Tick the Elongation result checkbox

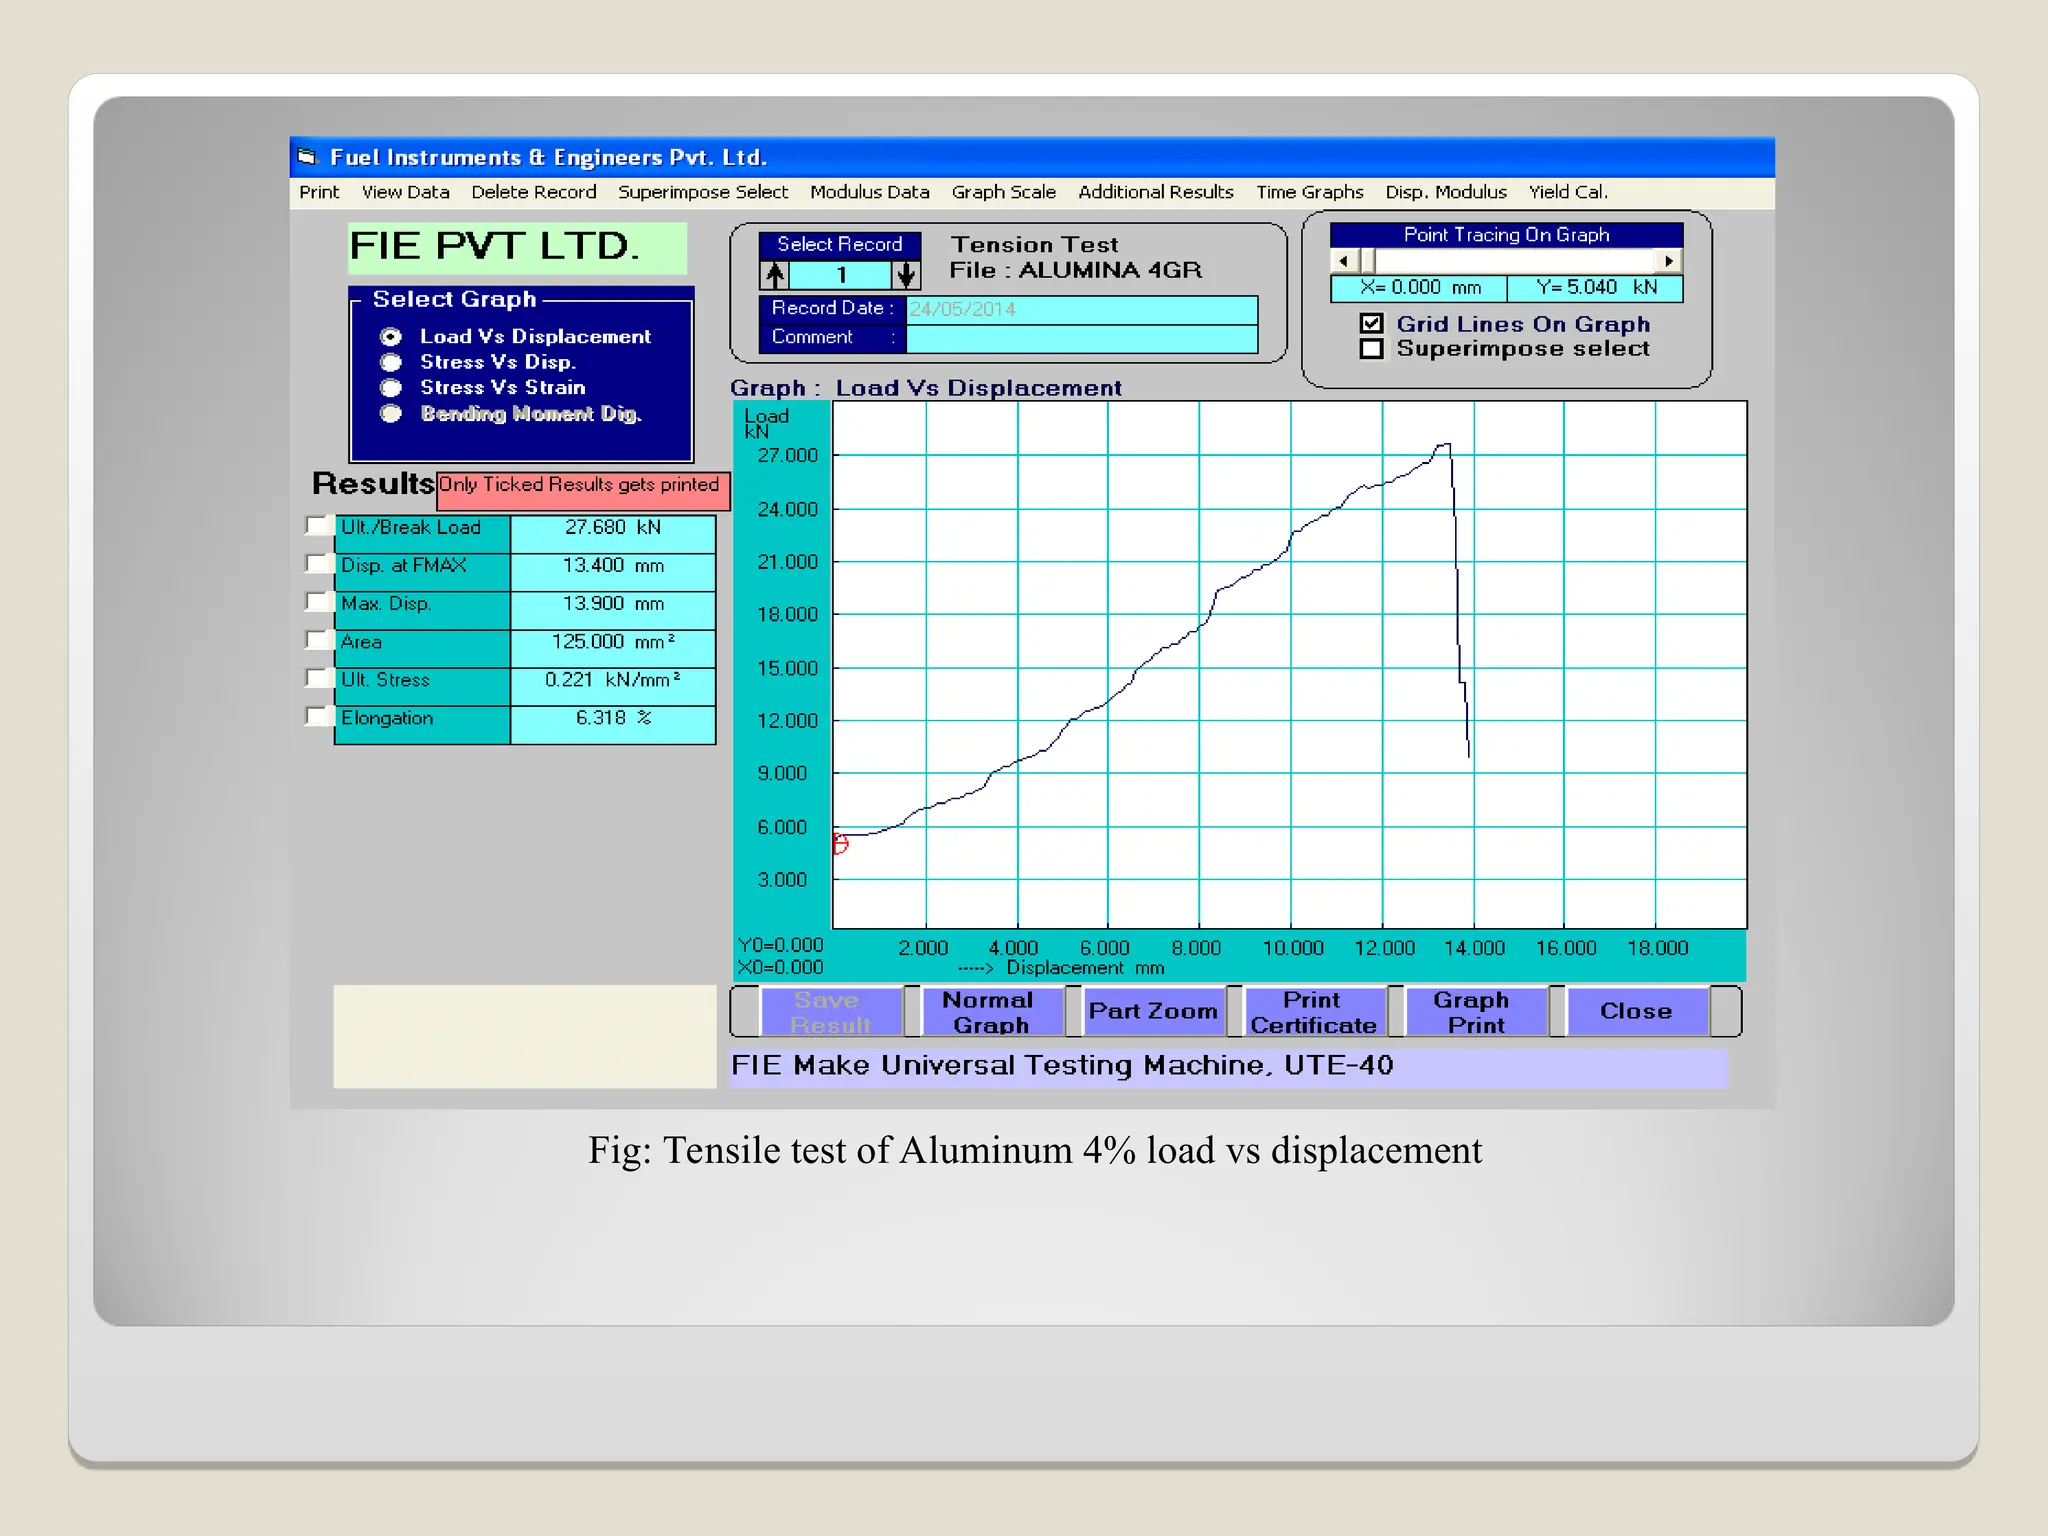click(319, 716)
